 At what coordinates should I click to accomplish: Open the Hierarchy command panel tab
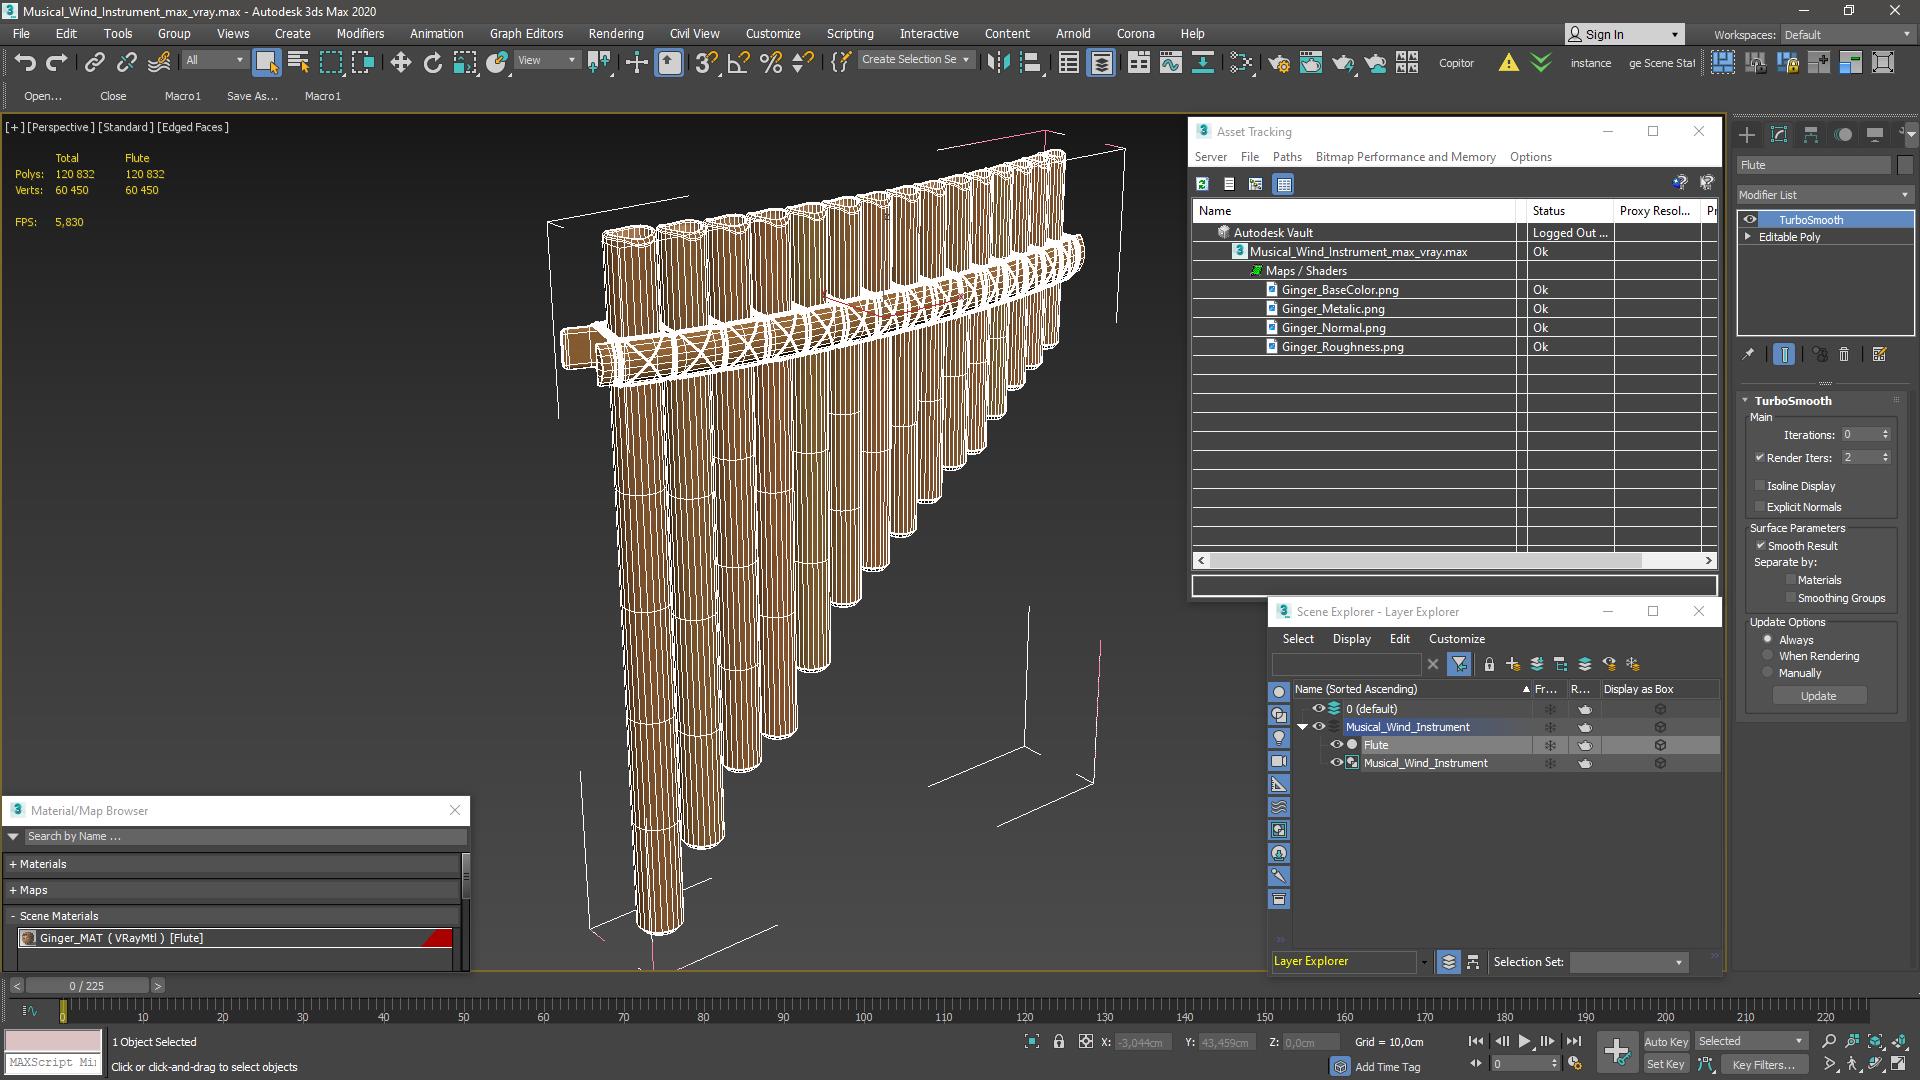pos(1811,134)
